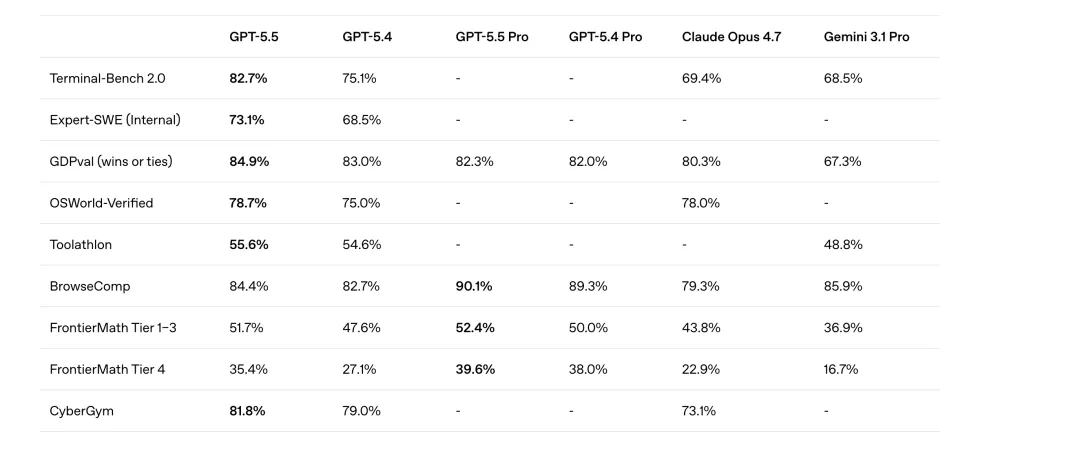Select the Expert-SWE (Internal) row label

pos(115,120)
